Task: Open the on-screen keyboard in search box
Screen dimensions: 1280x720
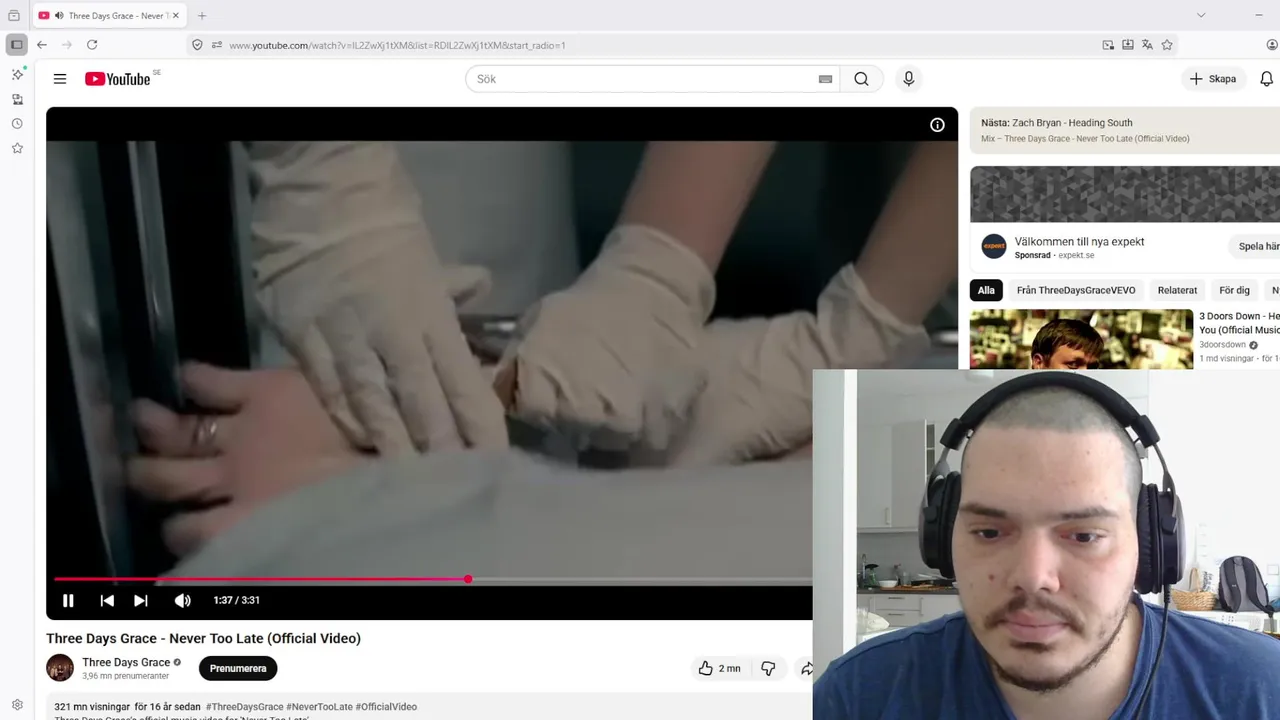Action: (825, 79)
